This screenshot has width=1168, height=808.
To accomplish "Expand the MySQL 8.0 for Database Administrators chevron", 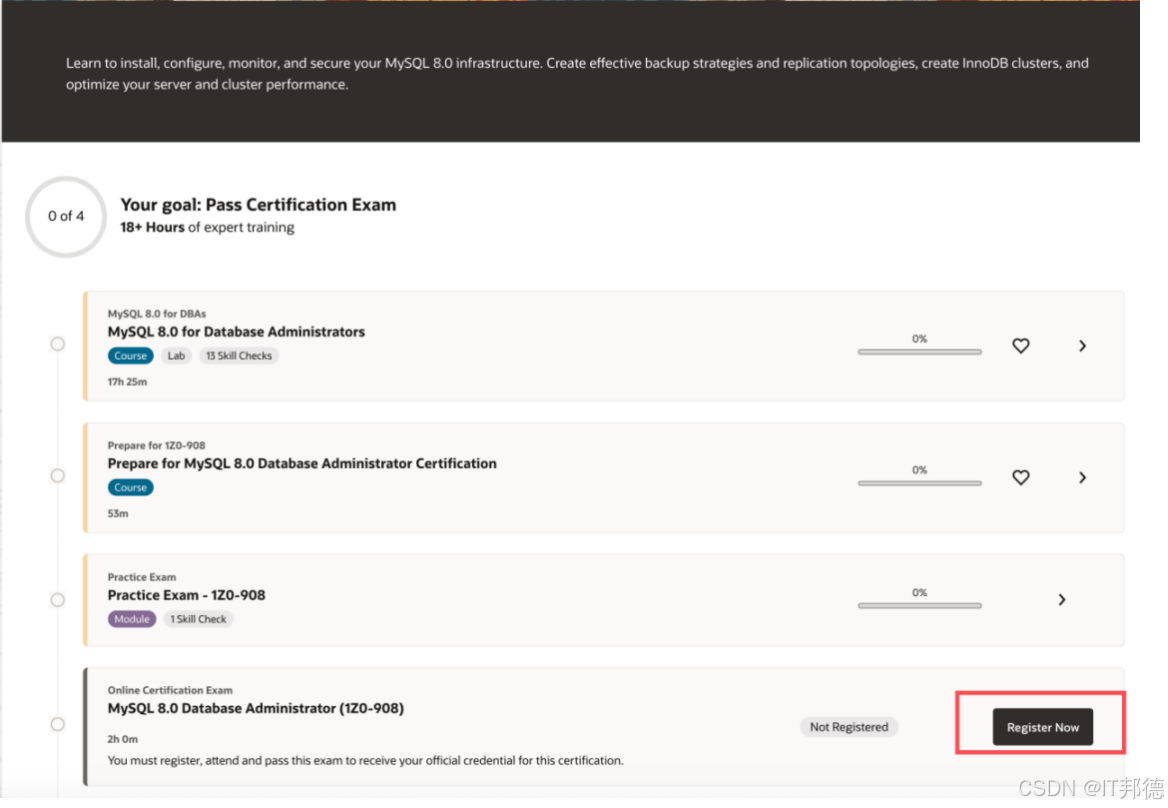I will tap(1082, 346).
